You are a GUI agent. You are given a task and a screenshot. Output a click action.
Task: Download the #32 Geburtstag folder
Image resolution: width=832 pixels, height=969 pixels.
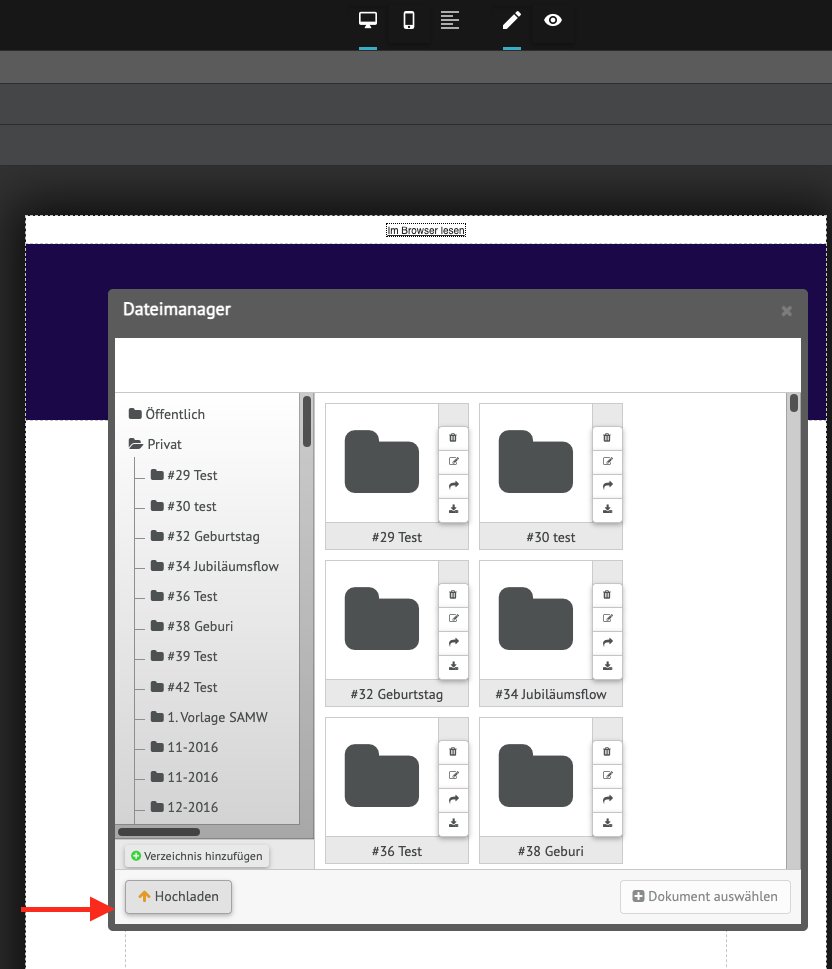click(453, 666)
